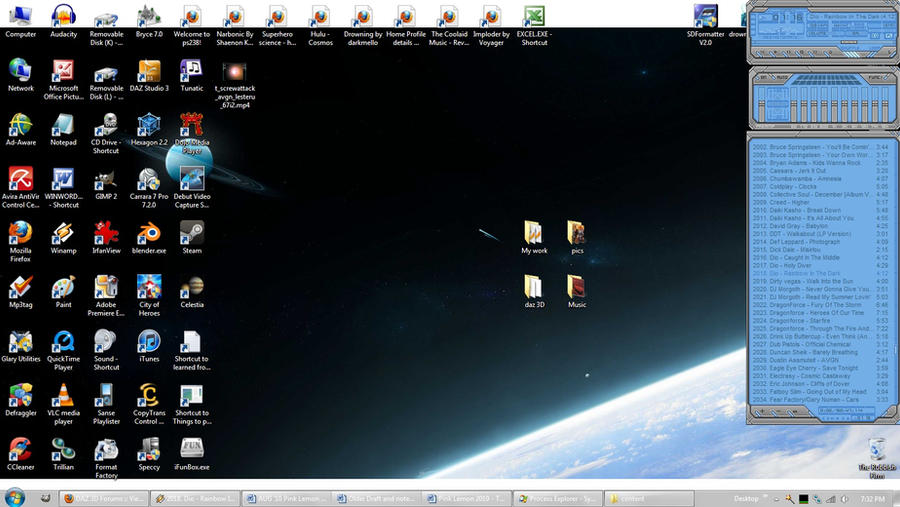Open the GIMP 2 desktop icon
Viewport: 900px width, 507px height.
coord(106,180)
